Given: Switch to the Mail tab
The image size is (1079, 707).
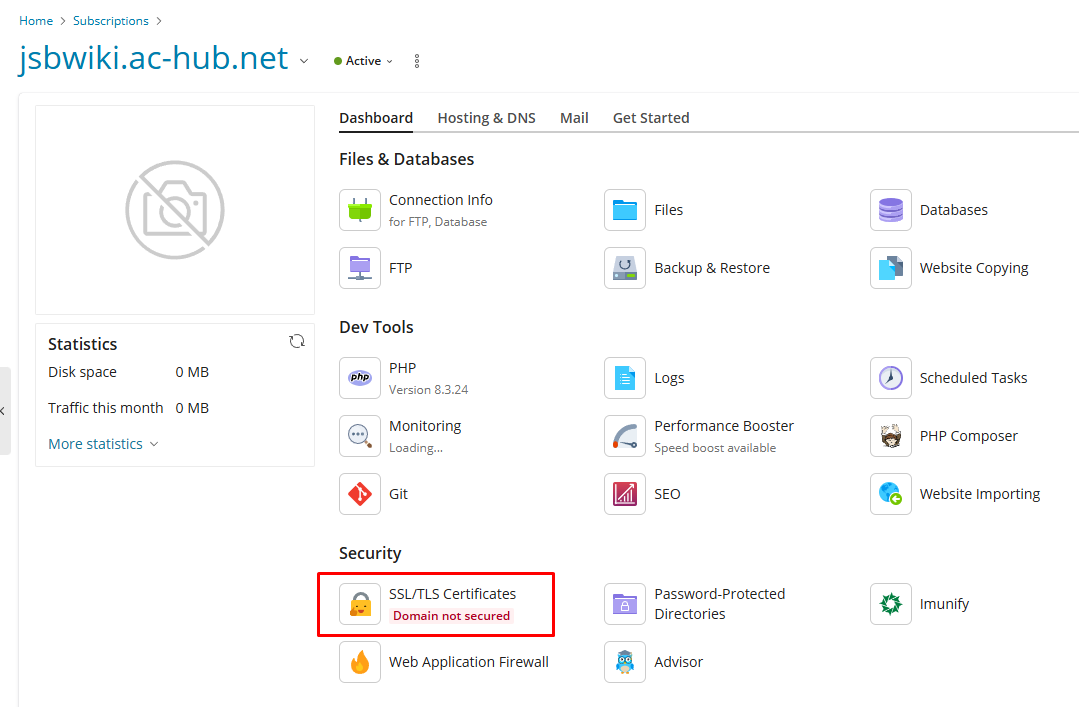Looking at the screenshot, I should pos(574,118).
